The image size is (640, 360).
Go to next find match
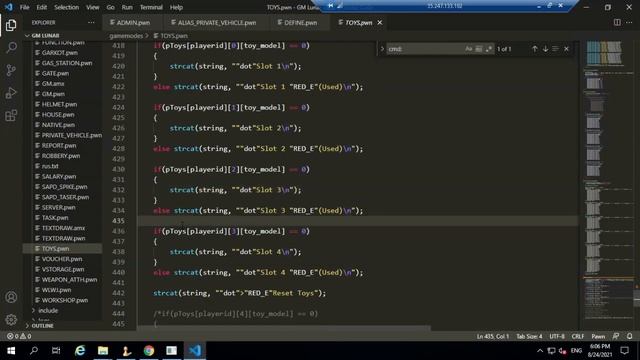click(545, 49)
